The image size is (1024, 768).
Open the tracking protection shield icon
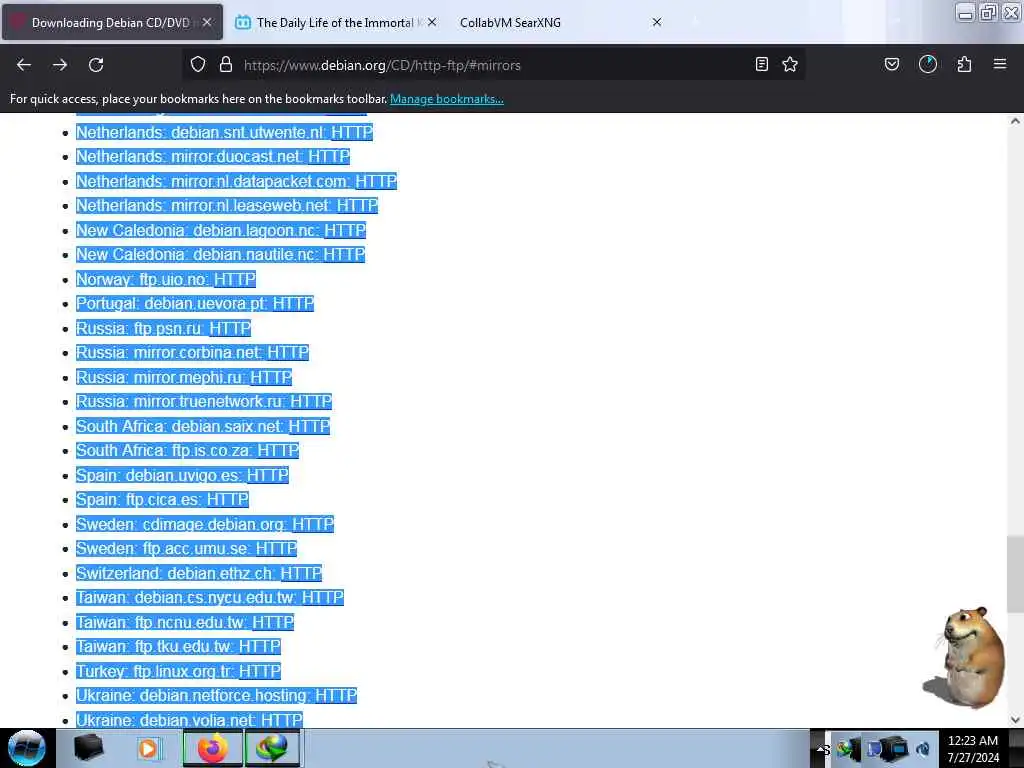click(198, 64)
